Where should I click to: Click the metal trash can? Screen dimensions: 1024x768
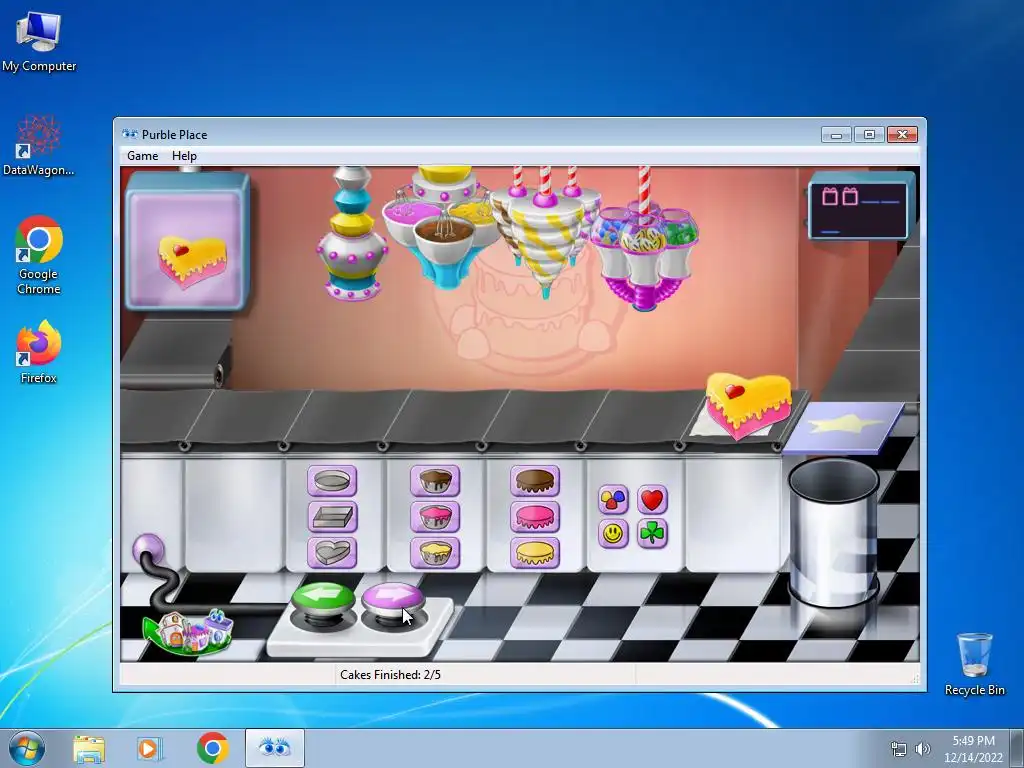[x=834, y=532]
